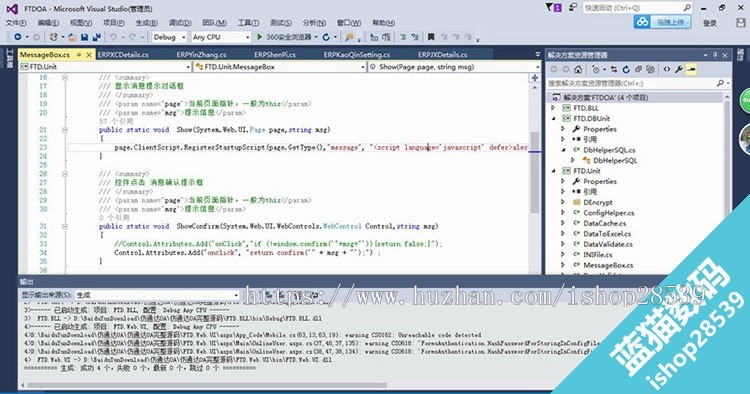Click the 登录 sign-in link
The image size is (750, 394).
[x=710, y=23]
